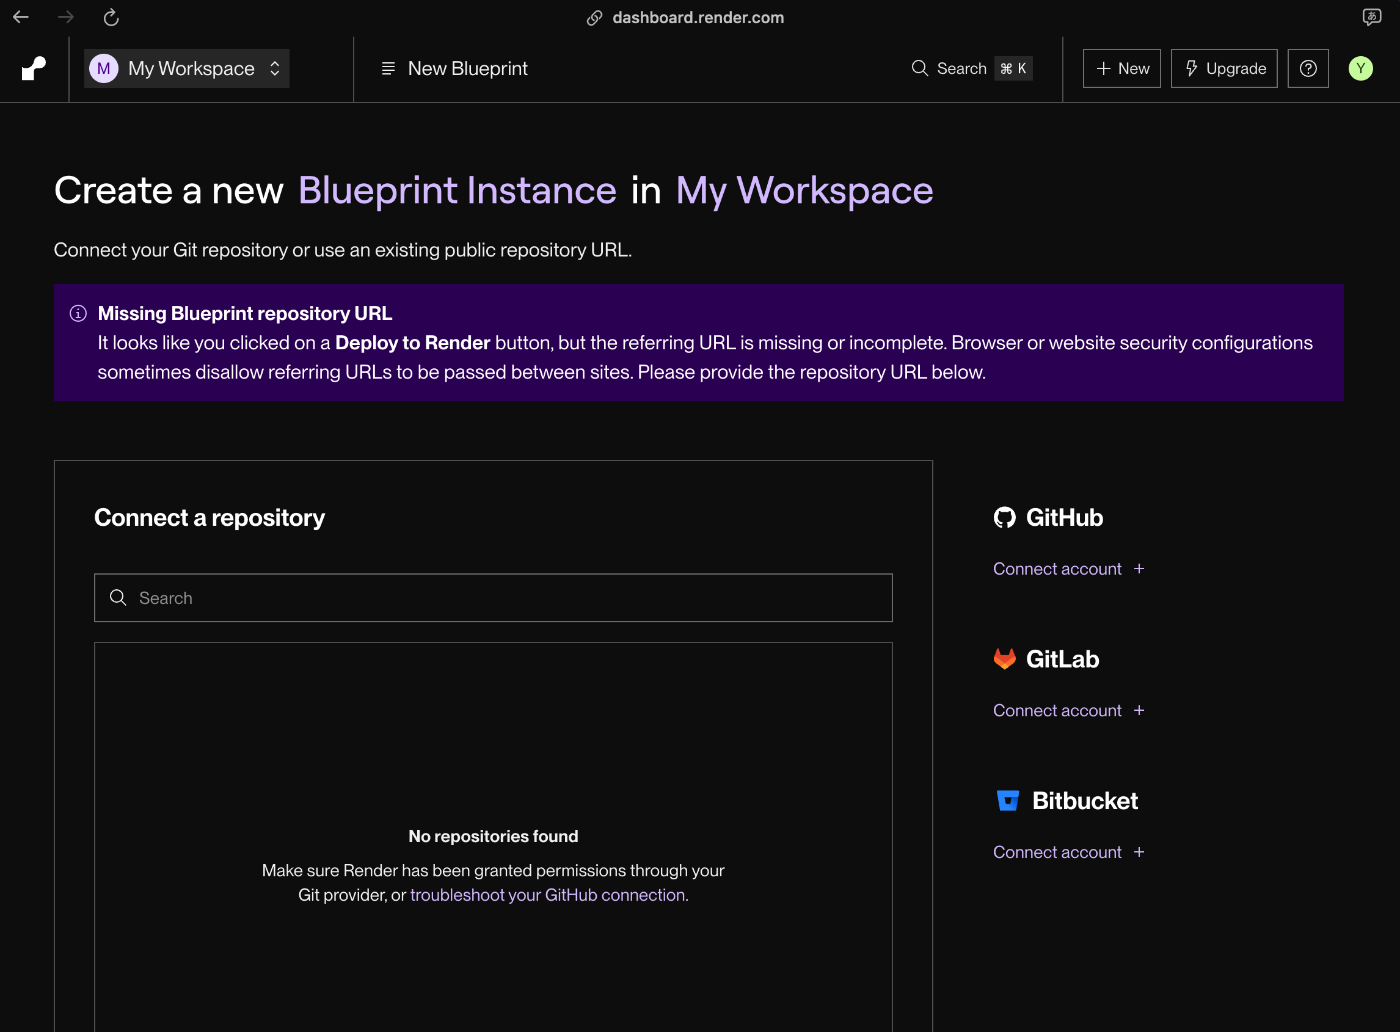Click the ⌘K shortcut badge
This screenshot has width=1400, height=1032.
1013,68
